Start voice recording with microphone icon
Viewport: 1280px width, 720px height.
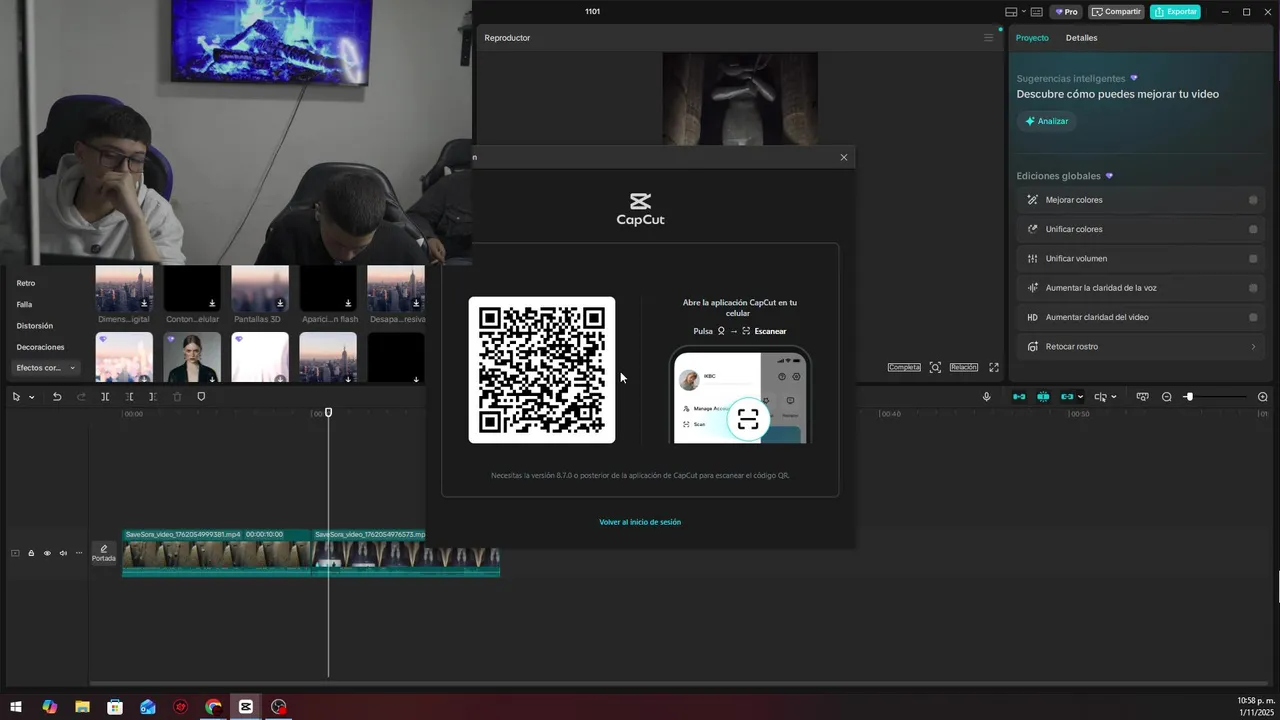(986, 397)
